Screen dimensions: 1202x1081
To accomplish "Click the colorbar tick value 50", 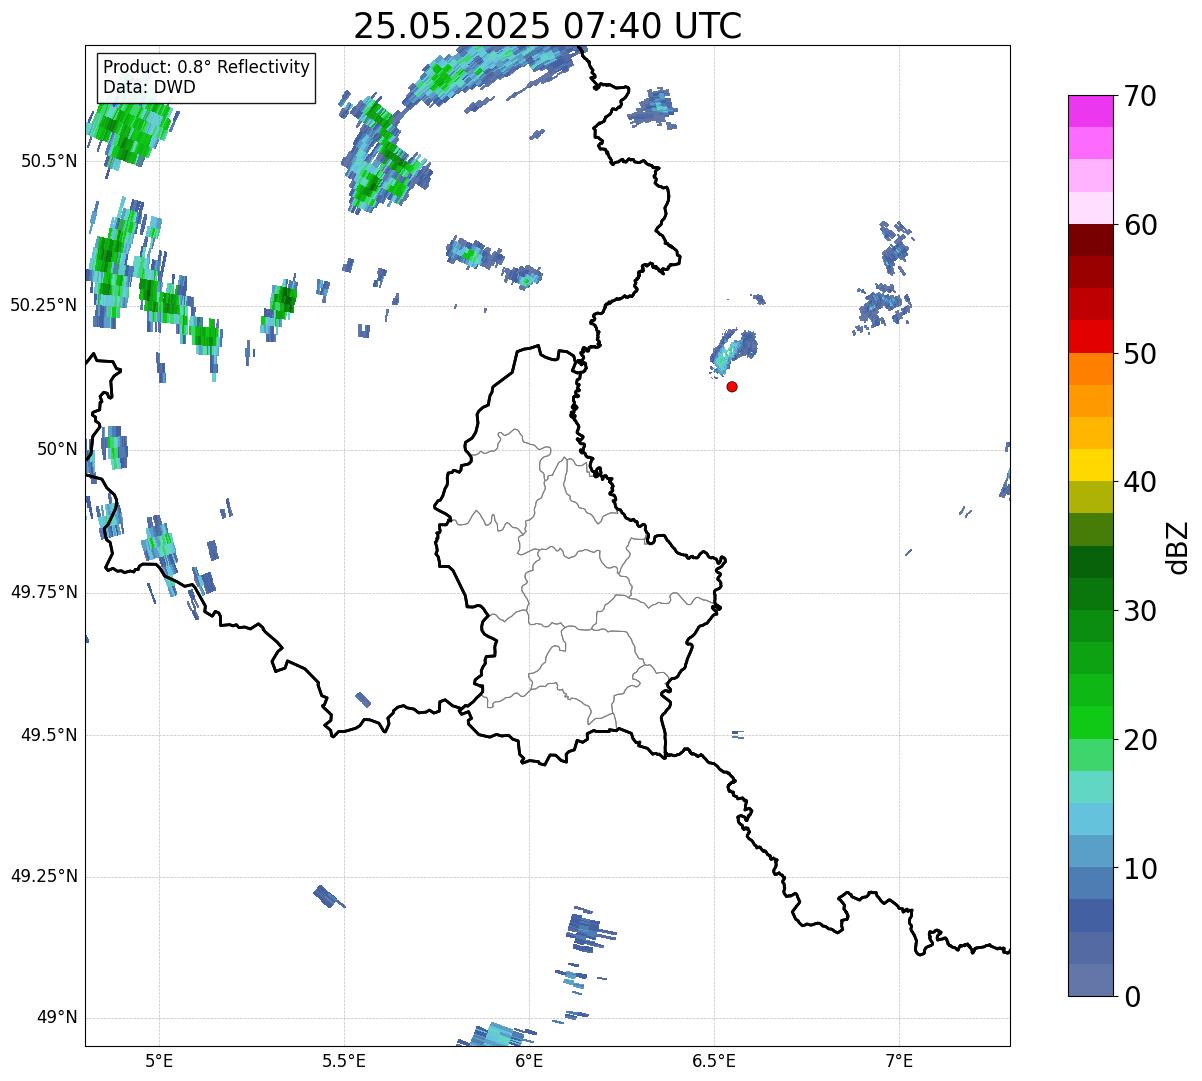I will pyautogui.click(x=1140, y=354).
